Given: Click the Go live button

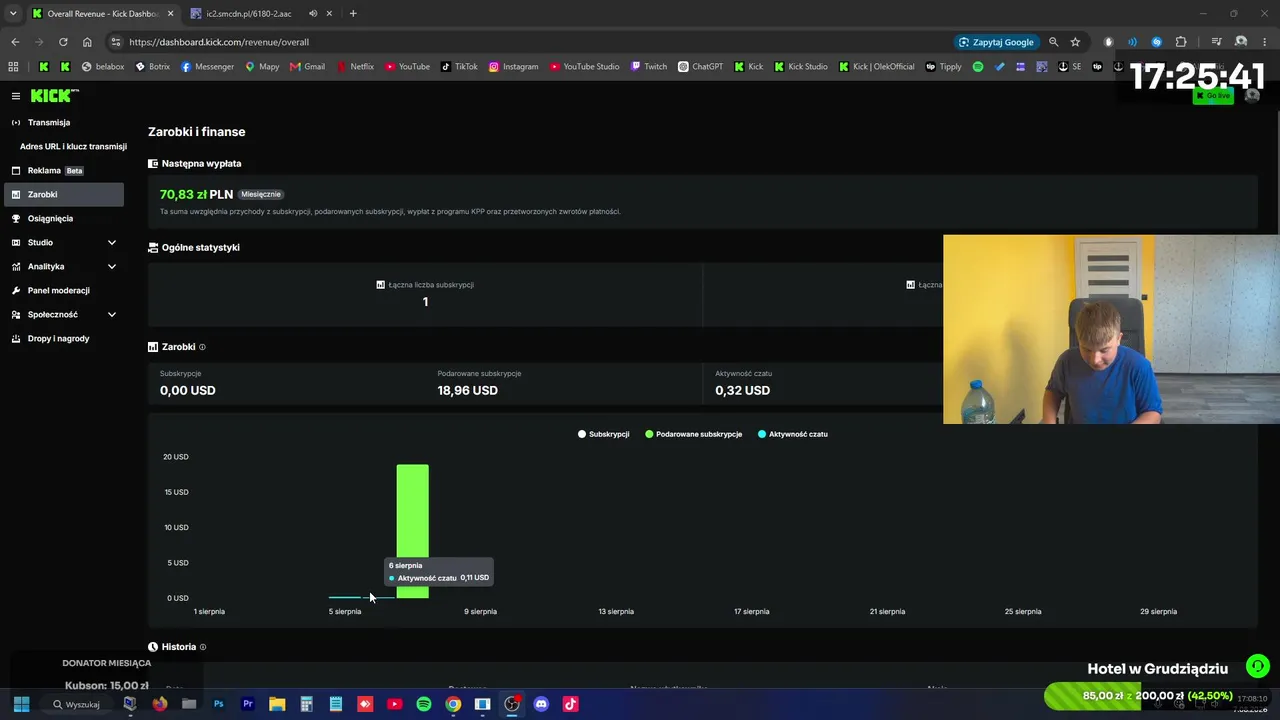Looking at the screenshot, I should coord(1213,96).
